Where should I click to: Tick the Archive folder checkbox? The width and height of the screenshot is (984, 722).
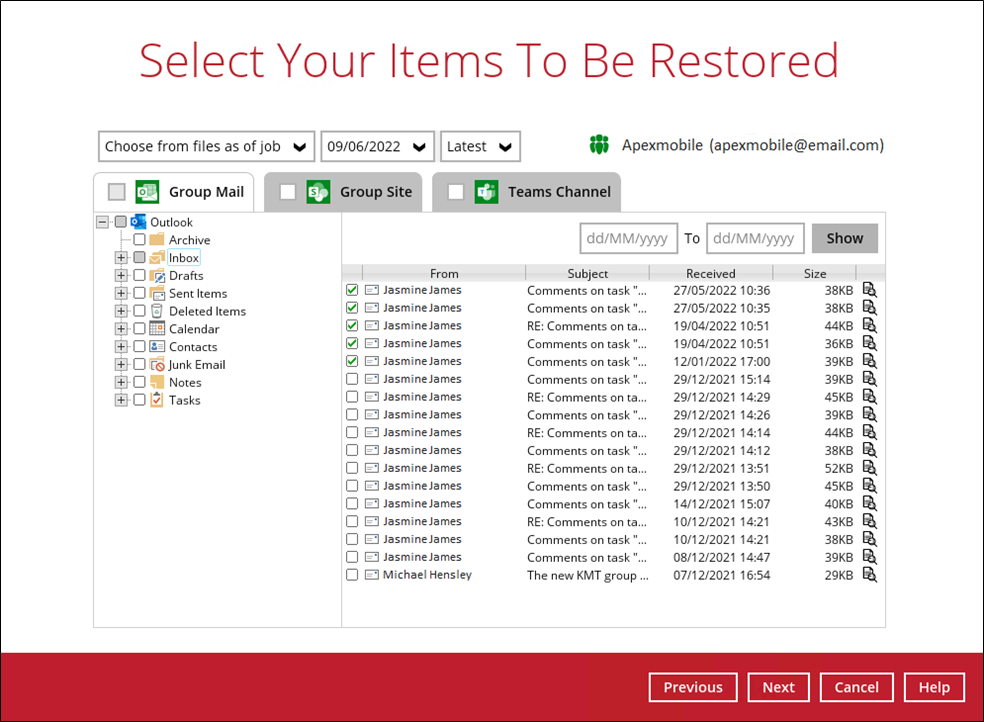[139, 240]
